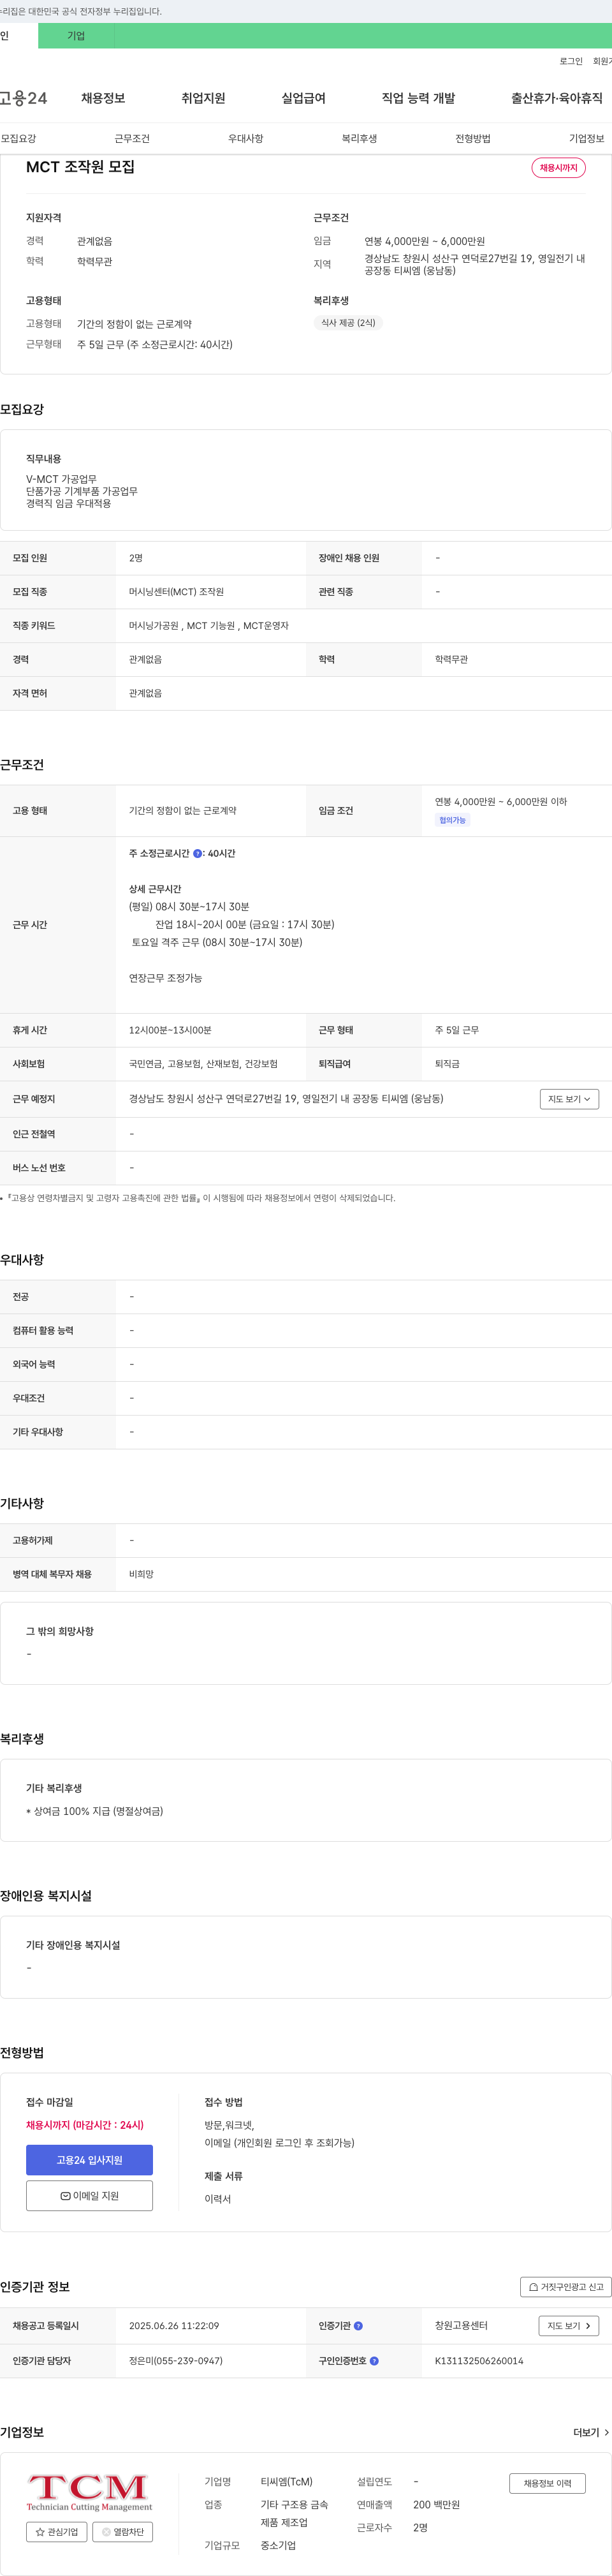Jump to 모집요강 section tab
The width and height of the screenshot is (612, 2576).
pyautogui.click(x=18, y=138)
